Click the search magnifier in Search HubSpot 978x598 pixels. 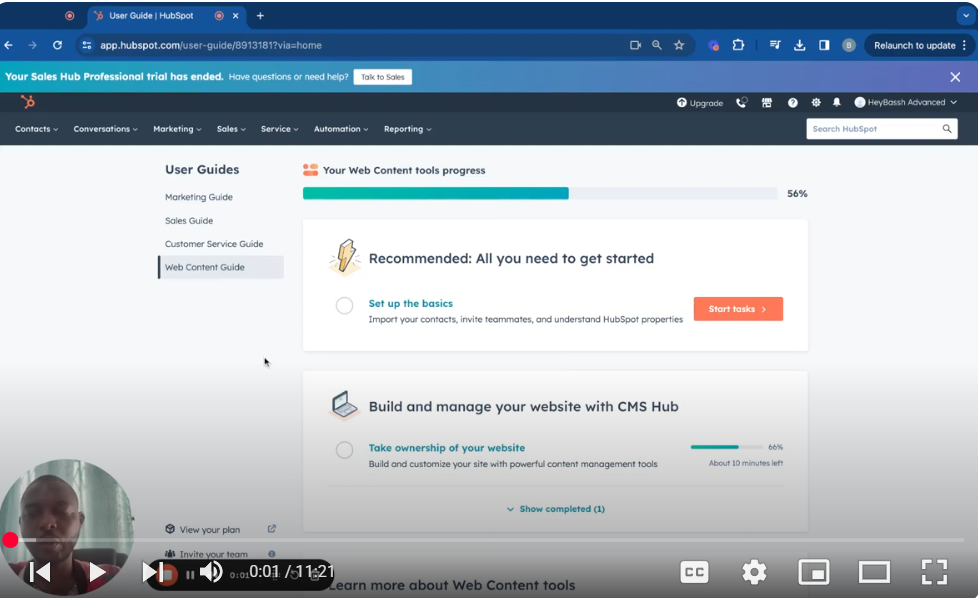(x=947, y=128)
